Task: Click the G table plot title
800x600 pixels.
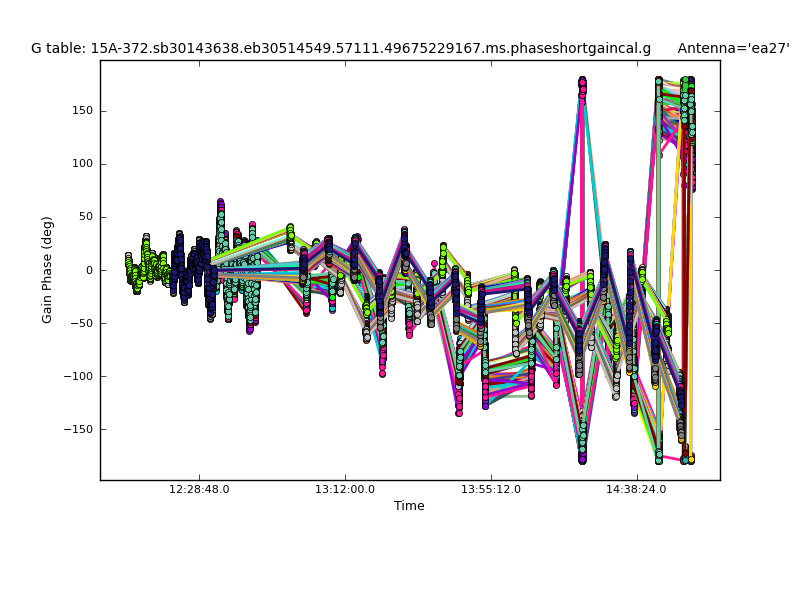Action: [x=340, y=48]
